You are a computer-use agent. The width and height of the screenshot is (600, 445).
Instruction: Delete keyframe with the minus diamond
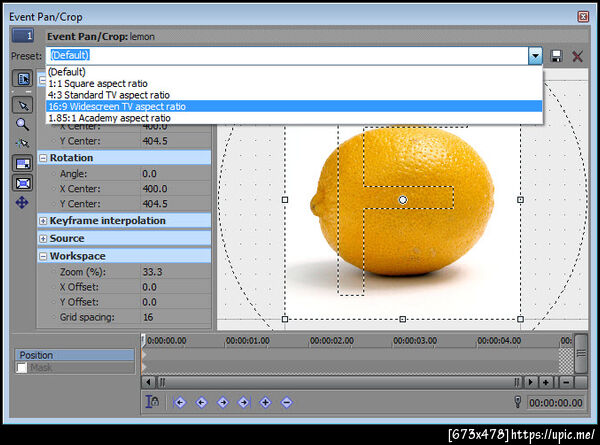(287, 402)
